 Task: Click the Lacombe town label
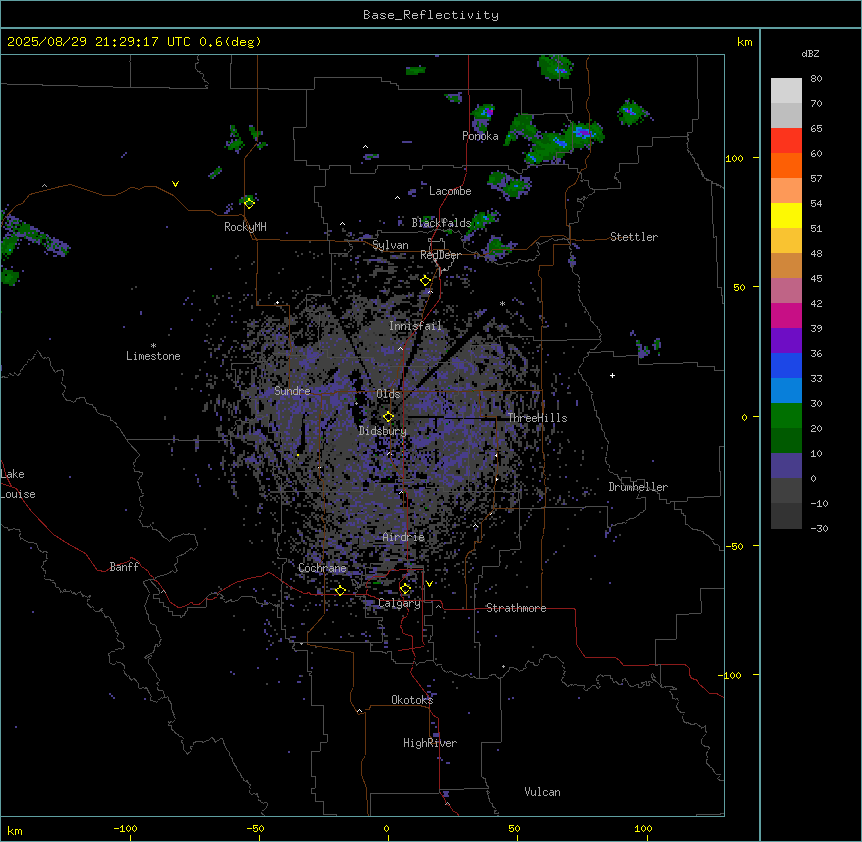(x=450, y=191)
